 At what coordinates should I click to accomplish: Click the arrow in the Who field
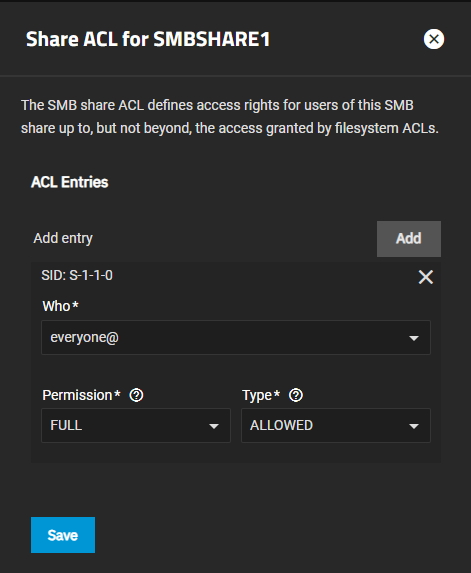pos(414,338)
